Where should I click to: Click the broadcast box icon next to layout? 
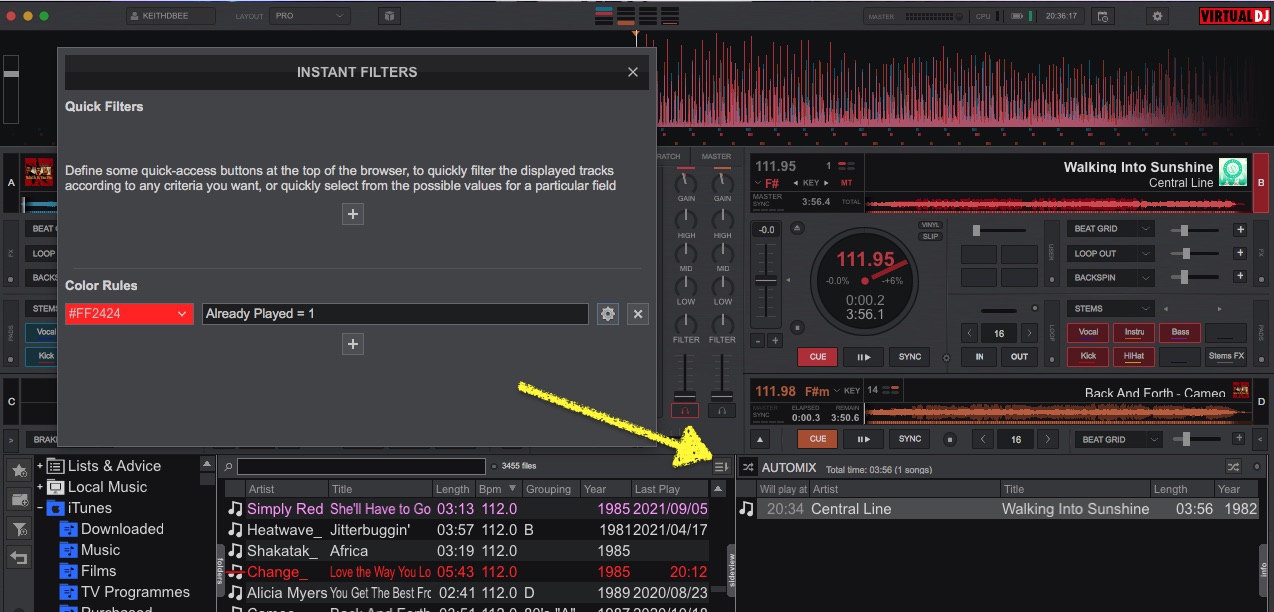pyautogui.click(x=390, y=16)
